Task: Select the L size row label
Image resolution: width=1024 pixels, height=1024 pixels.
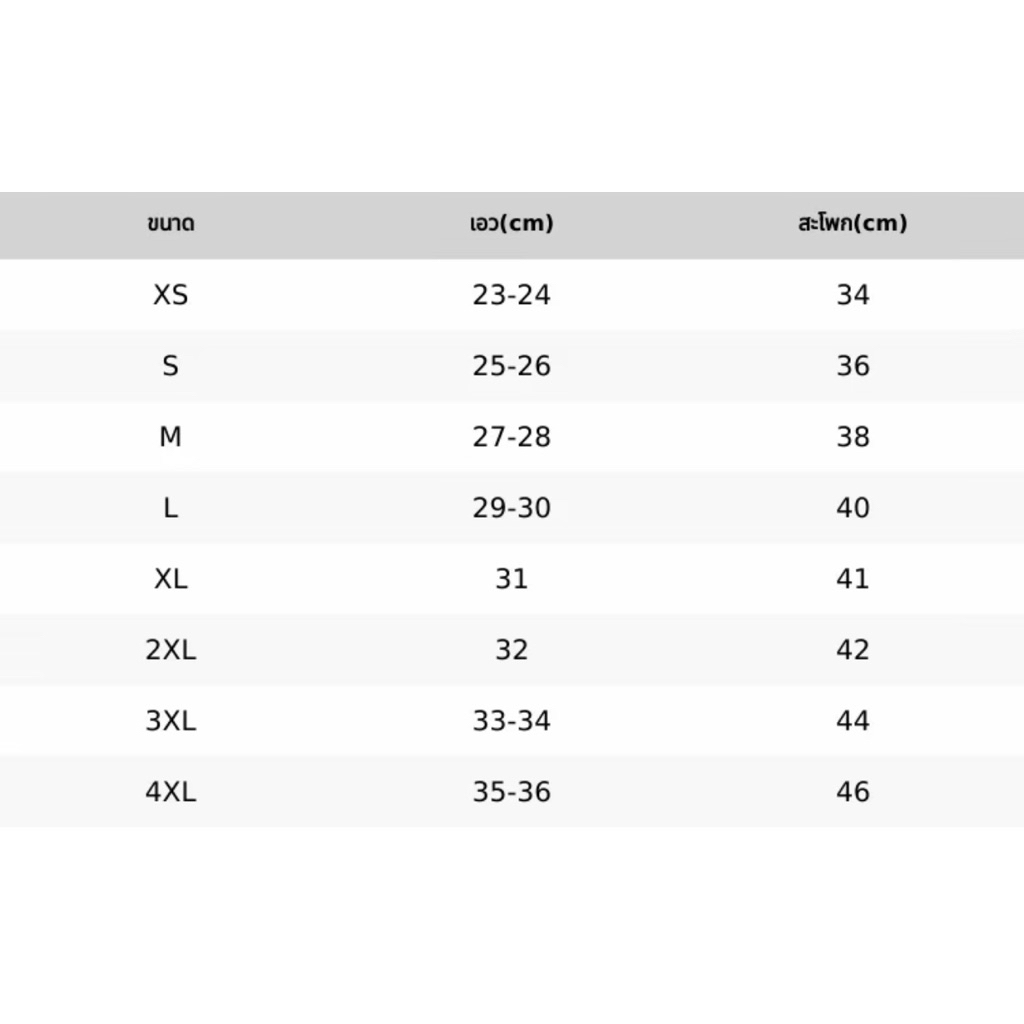Action: [170, 507]
